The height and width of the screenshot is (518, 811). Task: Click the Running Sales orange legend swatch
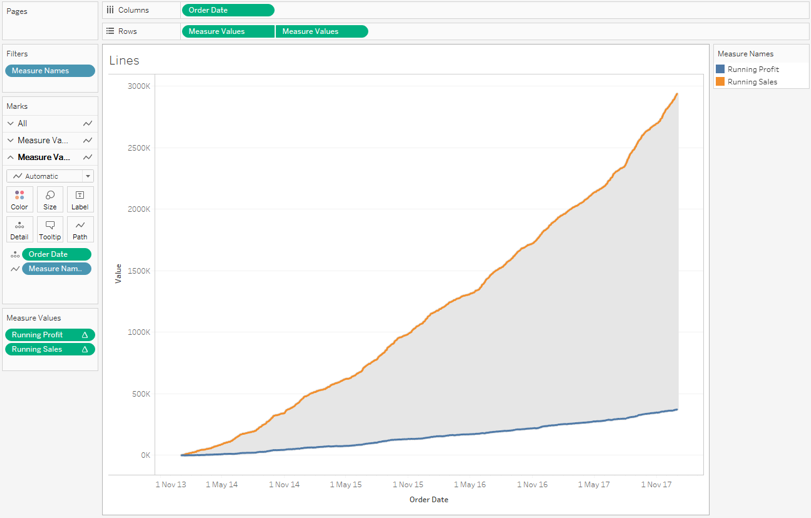[x=721, y=82]
